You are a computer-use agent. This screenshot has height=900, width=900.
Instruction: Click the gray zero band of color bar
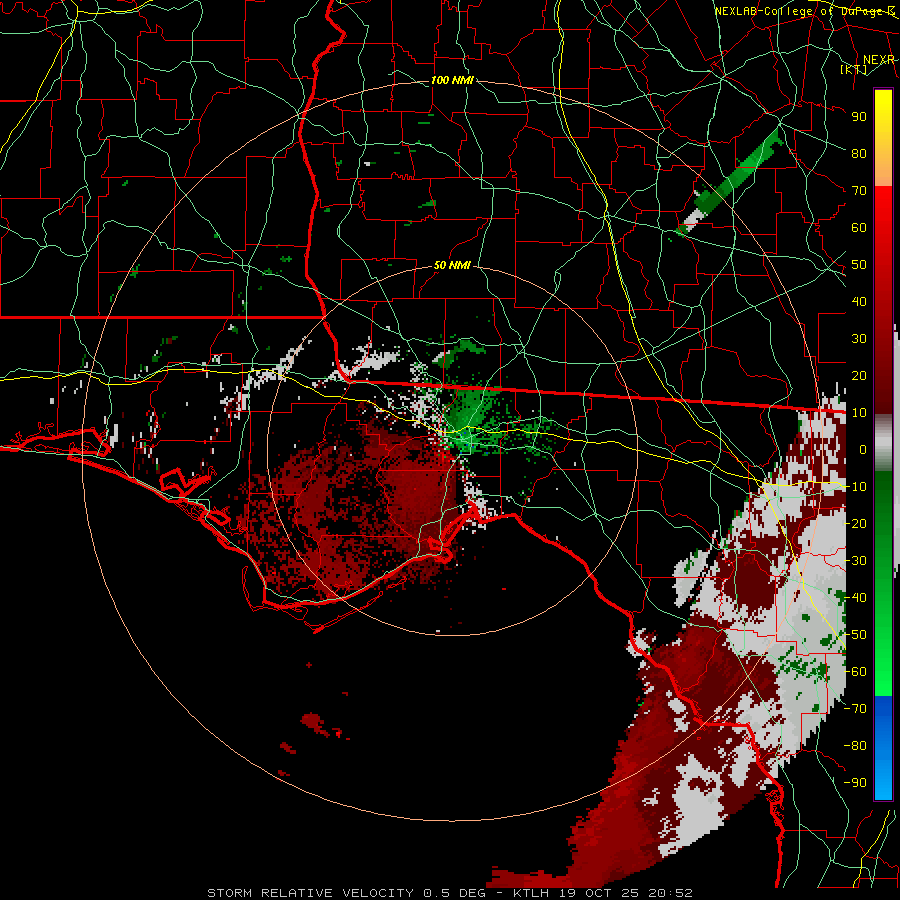pyautogui.click(x=883, y=443)
